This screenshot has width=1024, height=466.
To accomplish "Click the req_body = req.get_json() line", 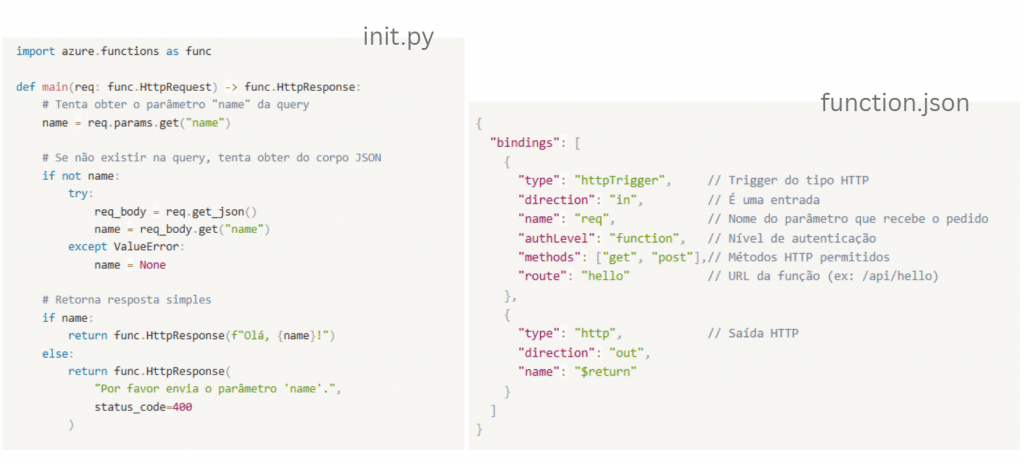I will (175, 211).
